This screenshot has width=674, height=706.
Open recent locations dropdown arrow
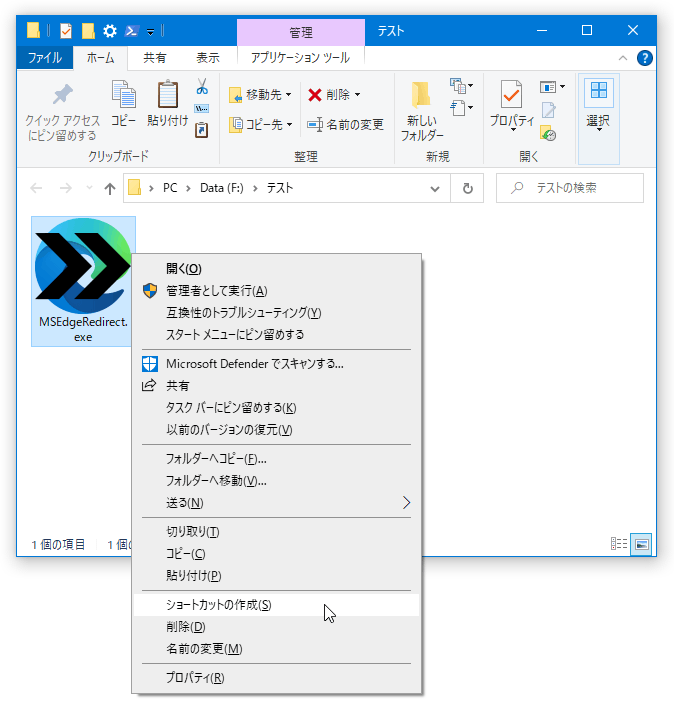89,187
